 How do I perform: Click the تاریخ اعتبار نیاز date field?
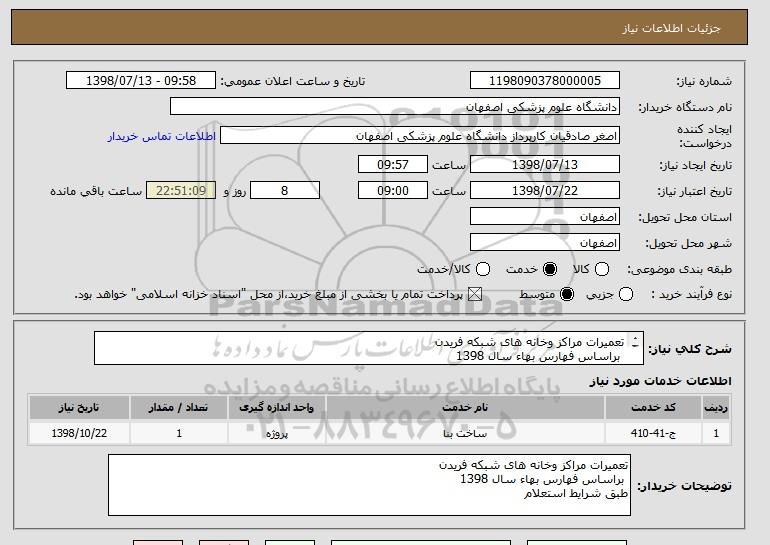[x=545, y=191]
